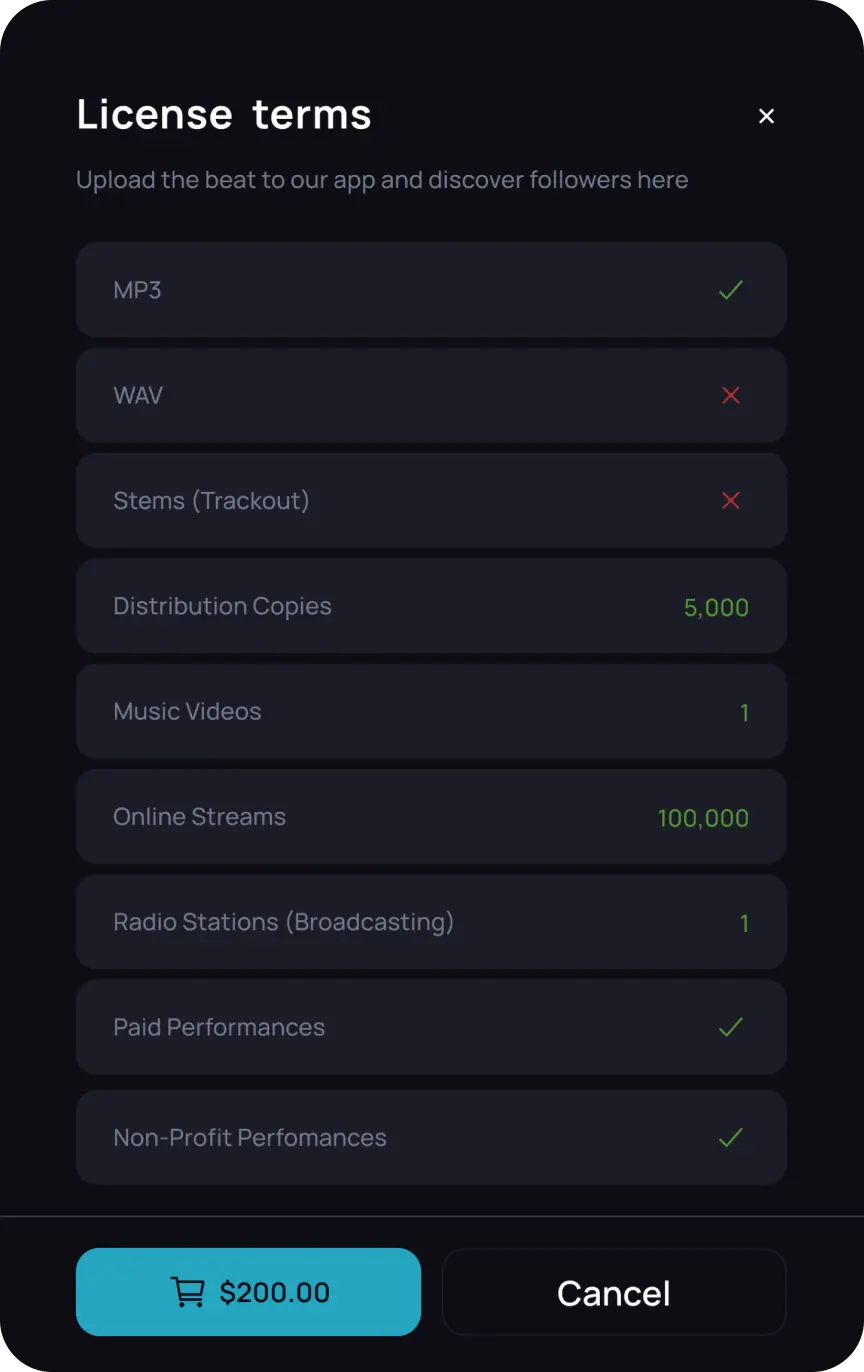Screen dimensions: 864x1372
Task: Click the 5,000 distribution copies value
Action: click(x=716, y=607)
